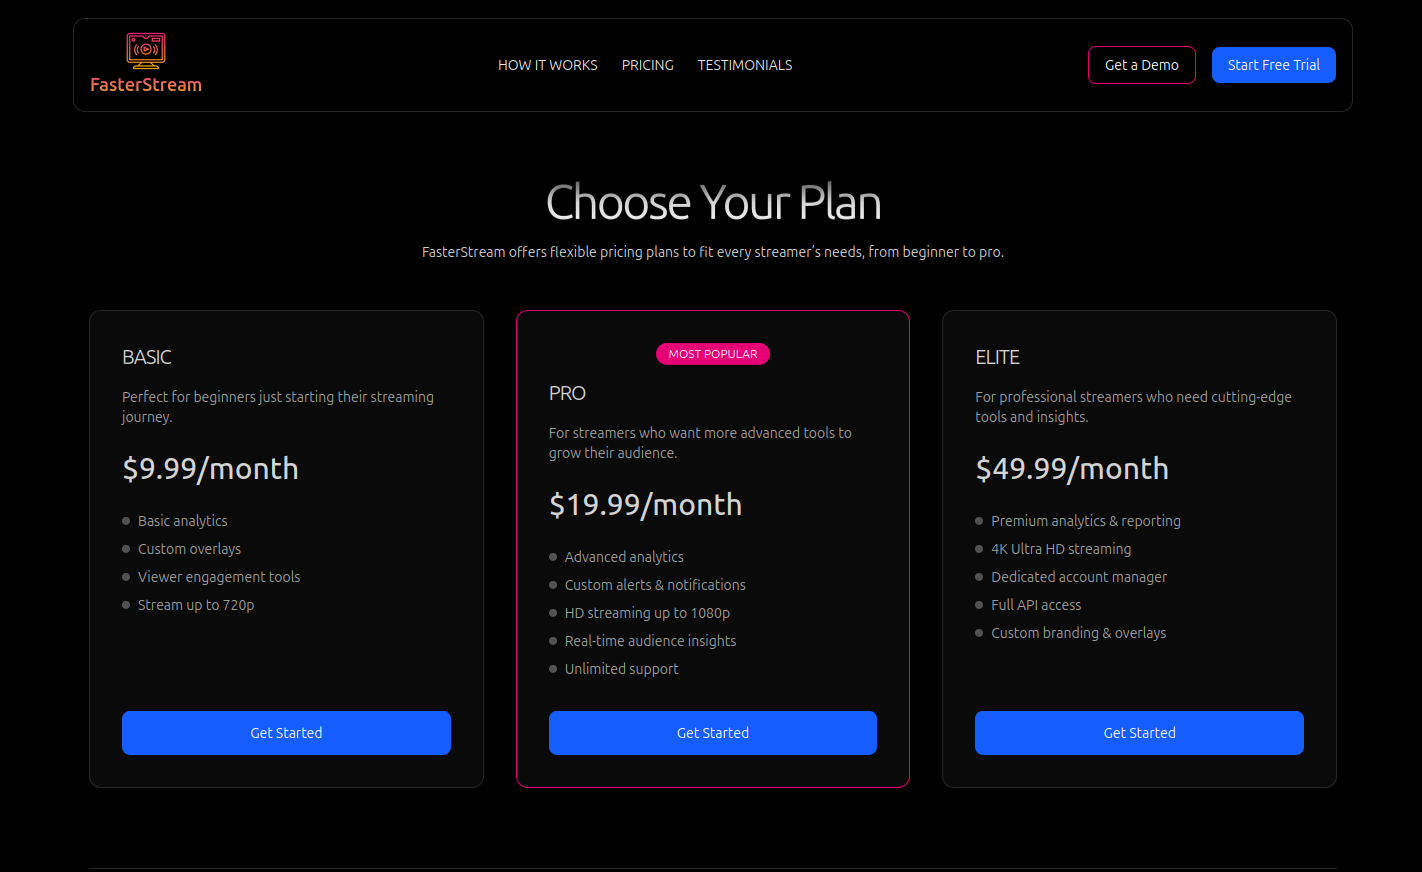The height and width of the screenshot is (872, 1422).
Task: Get started with the ELITE plan
Action: point(1139,732)
